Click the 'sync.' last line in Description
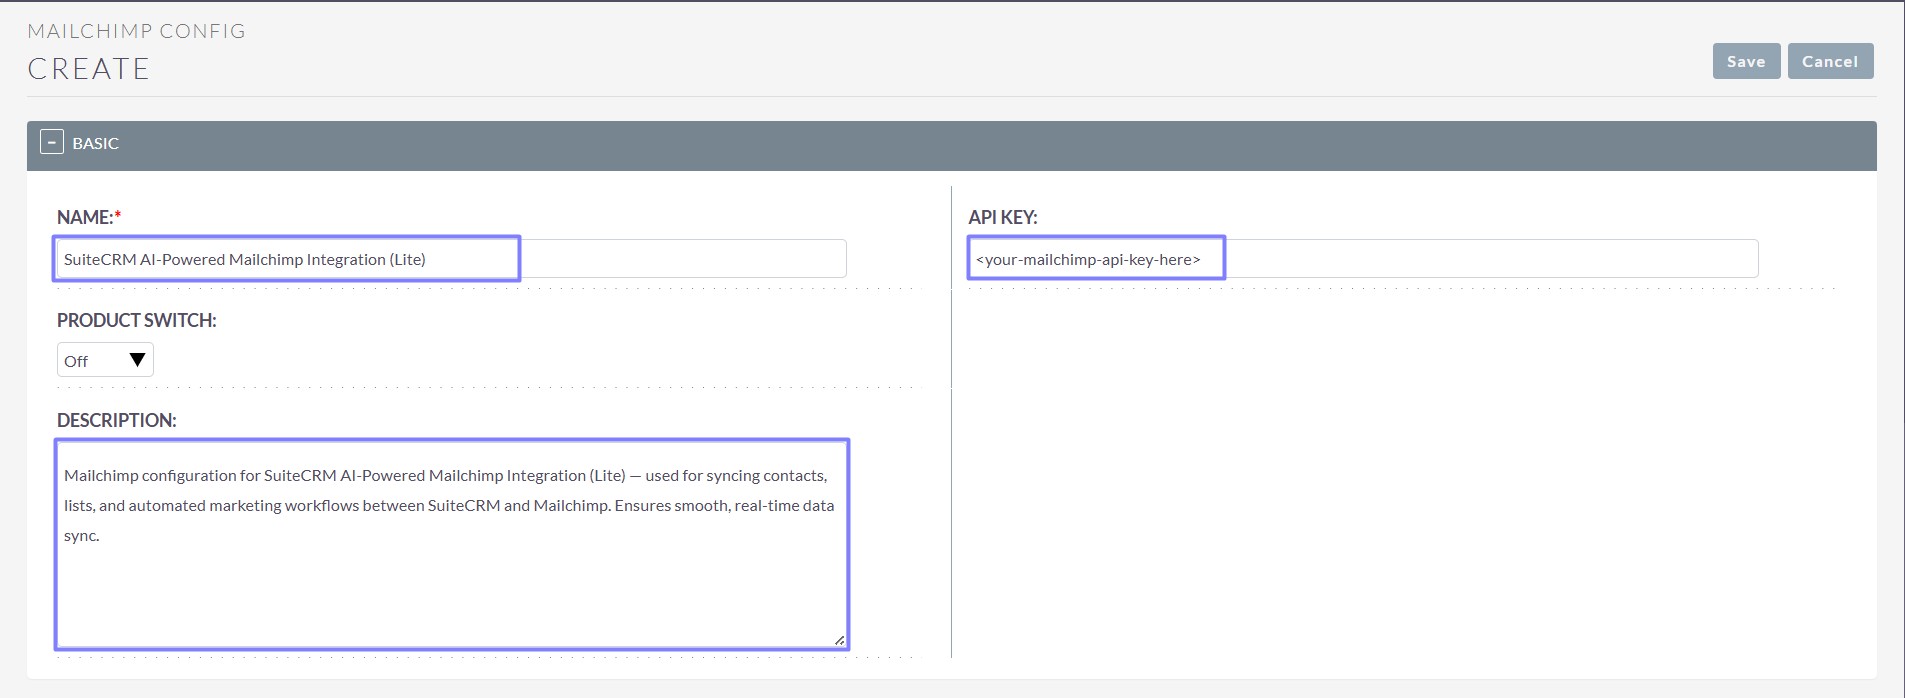The image size is (1905, 698). [x=82, y=536]
